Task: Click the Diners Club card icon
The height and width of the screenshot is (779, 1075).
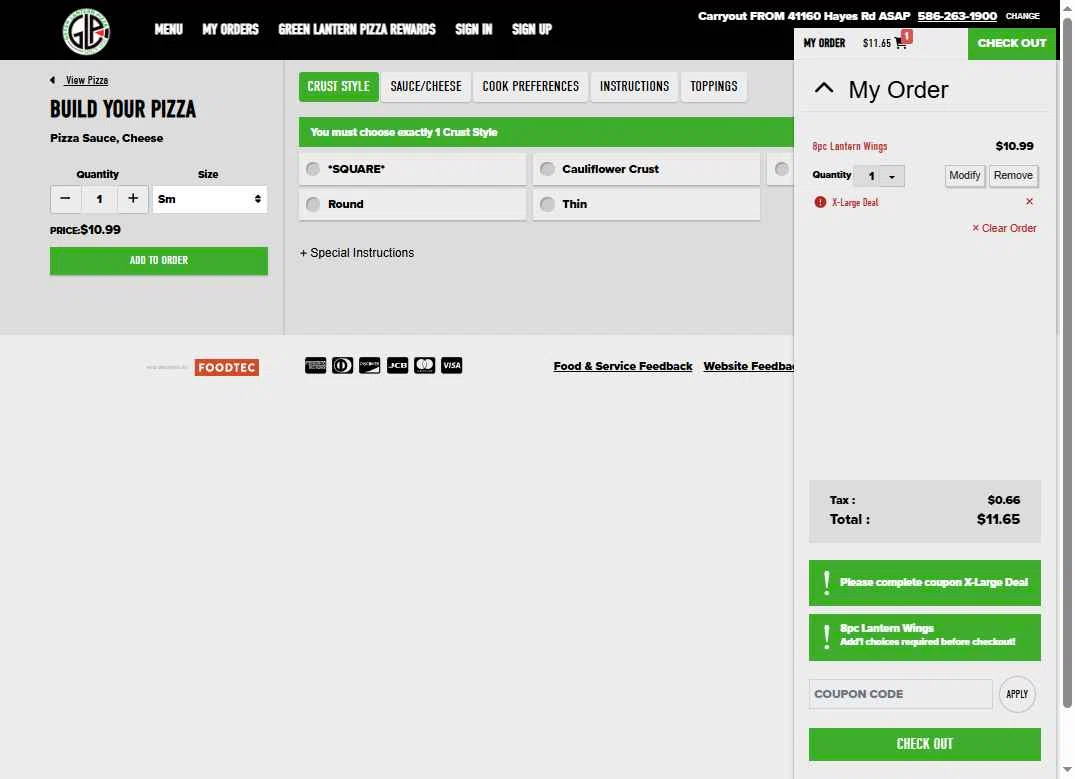Action: [343, 365]
